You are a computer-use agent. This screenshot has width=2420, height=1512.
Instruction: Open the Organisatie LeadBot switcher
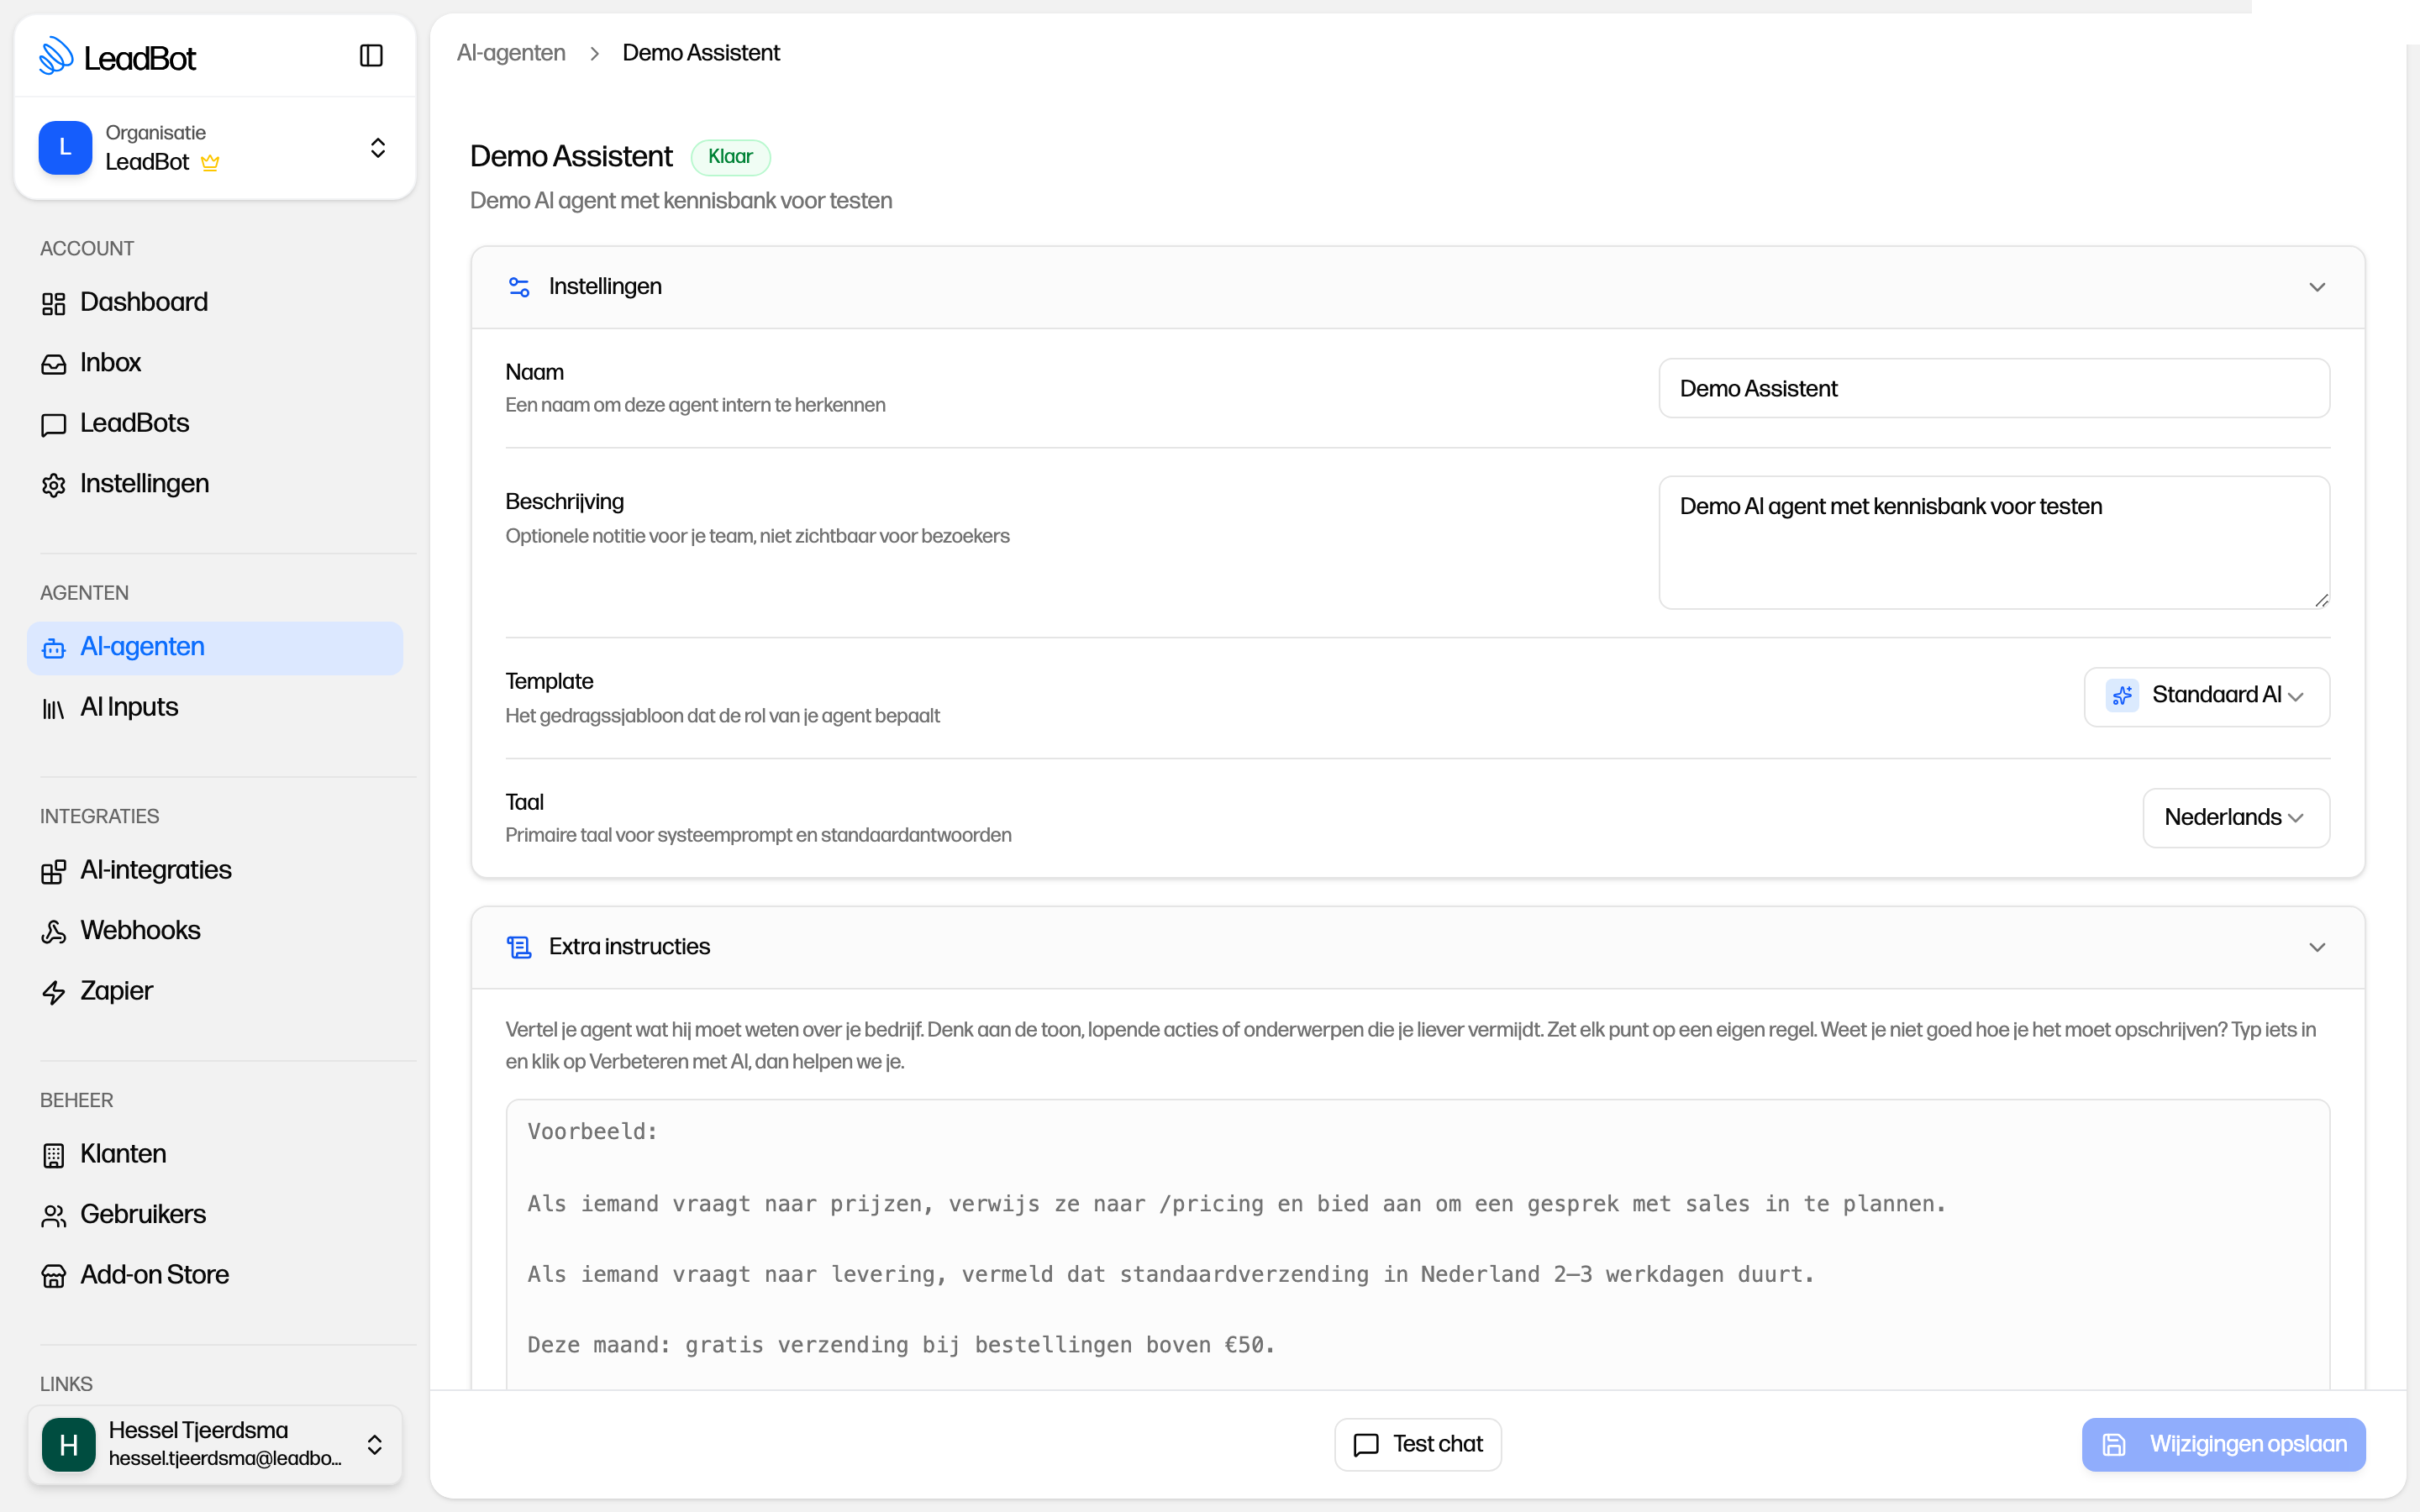[x=215, y=148]
